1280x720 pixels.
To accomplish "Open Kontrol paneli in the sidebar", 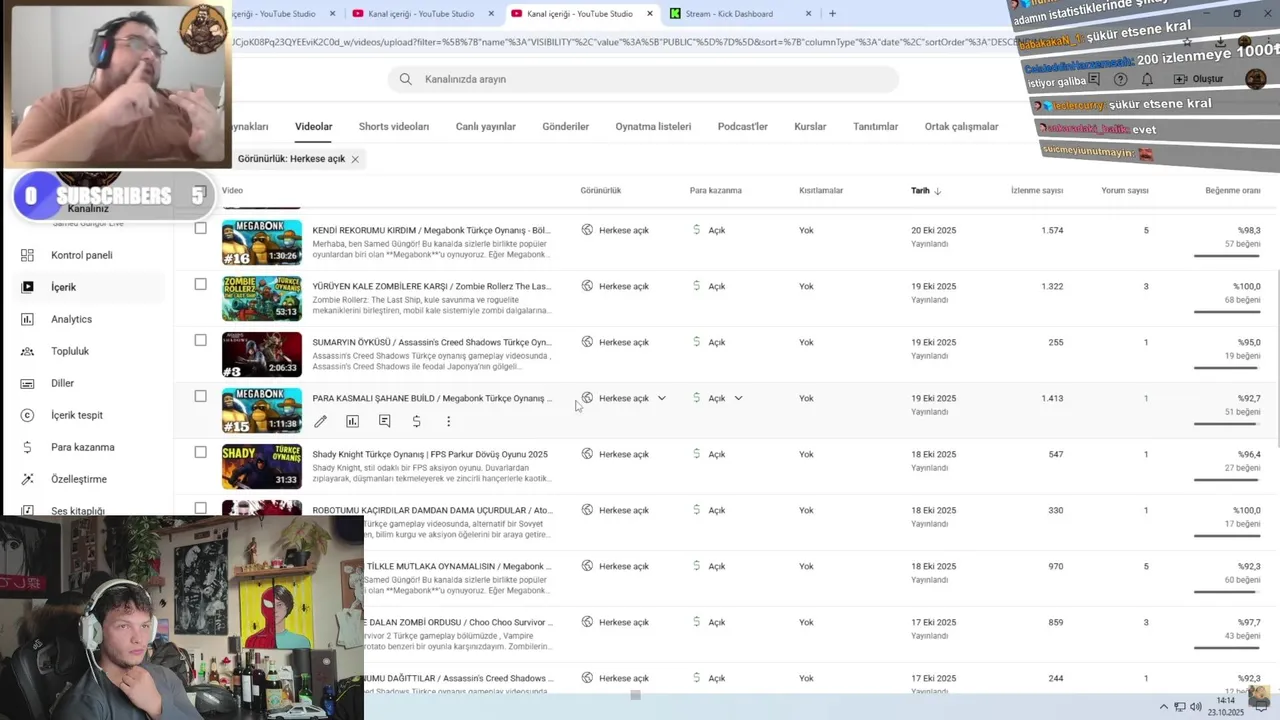I will tap(82, 255).
